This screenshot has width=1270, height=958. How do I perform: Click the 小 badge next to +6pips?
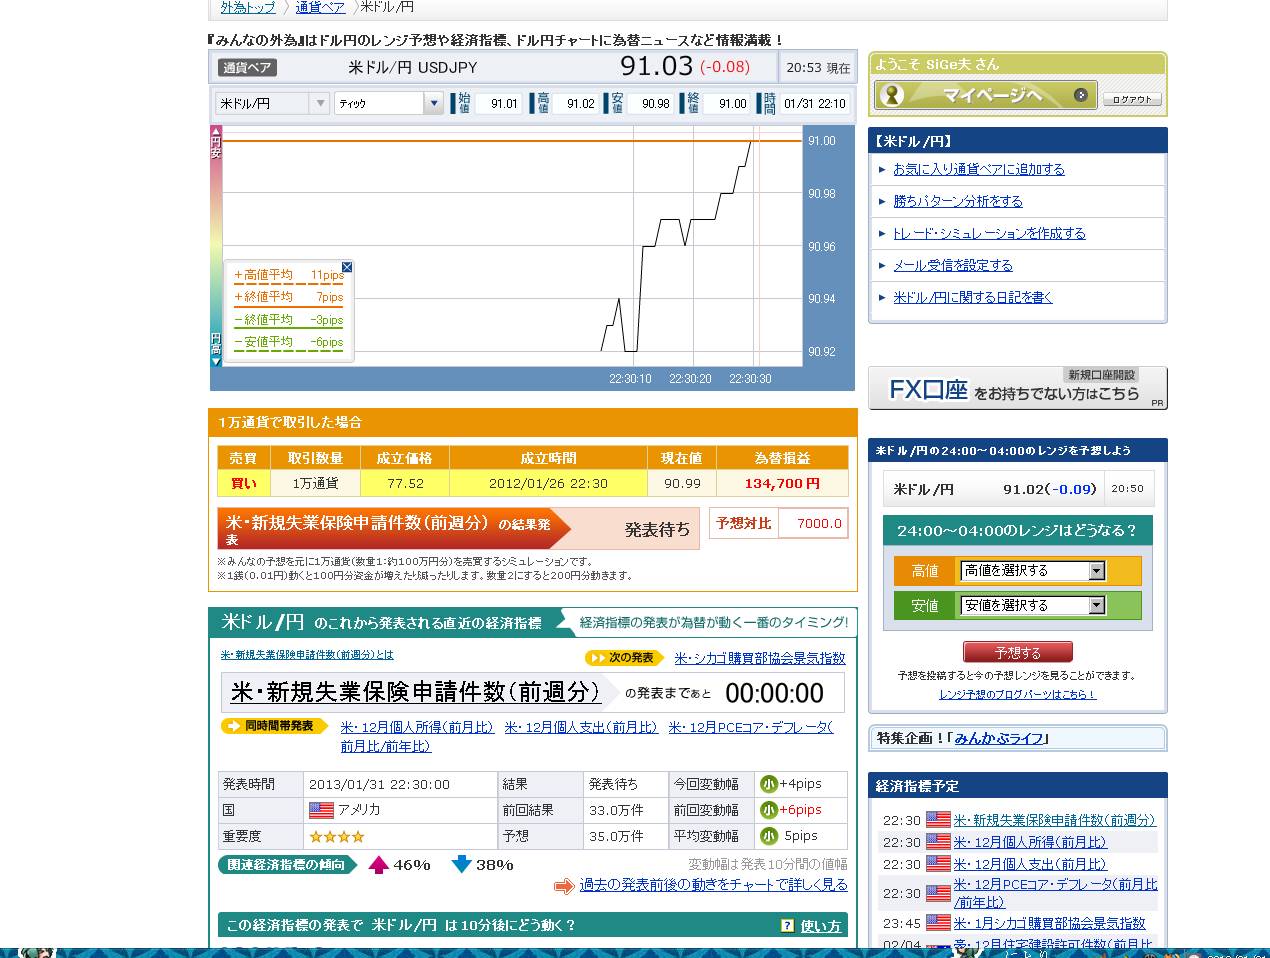768,810
